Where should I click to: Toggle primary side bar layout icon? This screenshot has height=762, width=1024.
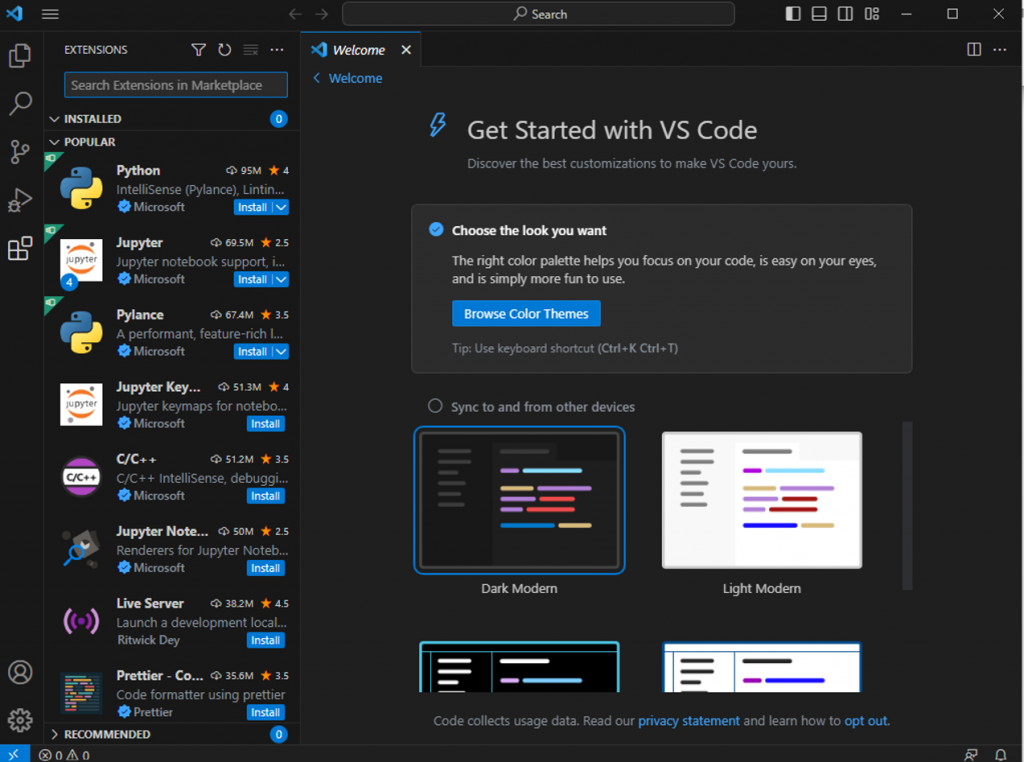793,14
